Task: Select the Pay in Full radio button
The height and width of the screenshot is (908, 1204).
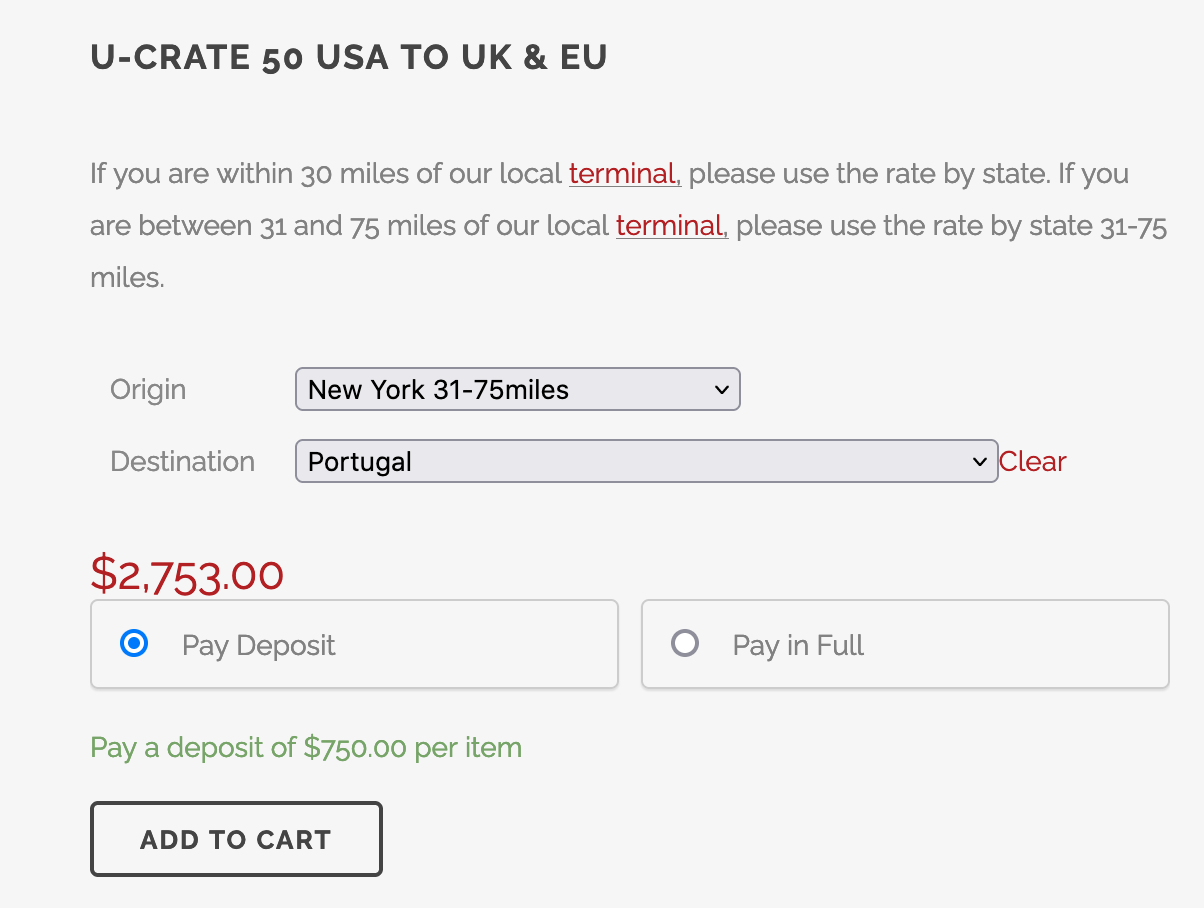Action: coord(685,644)
